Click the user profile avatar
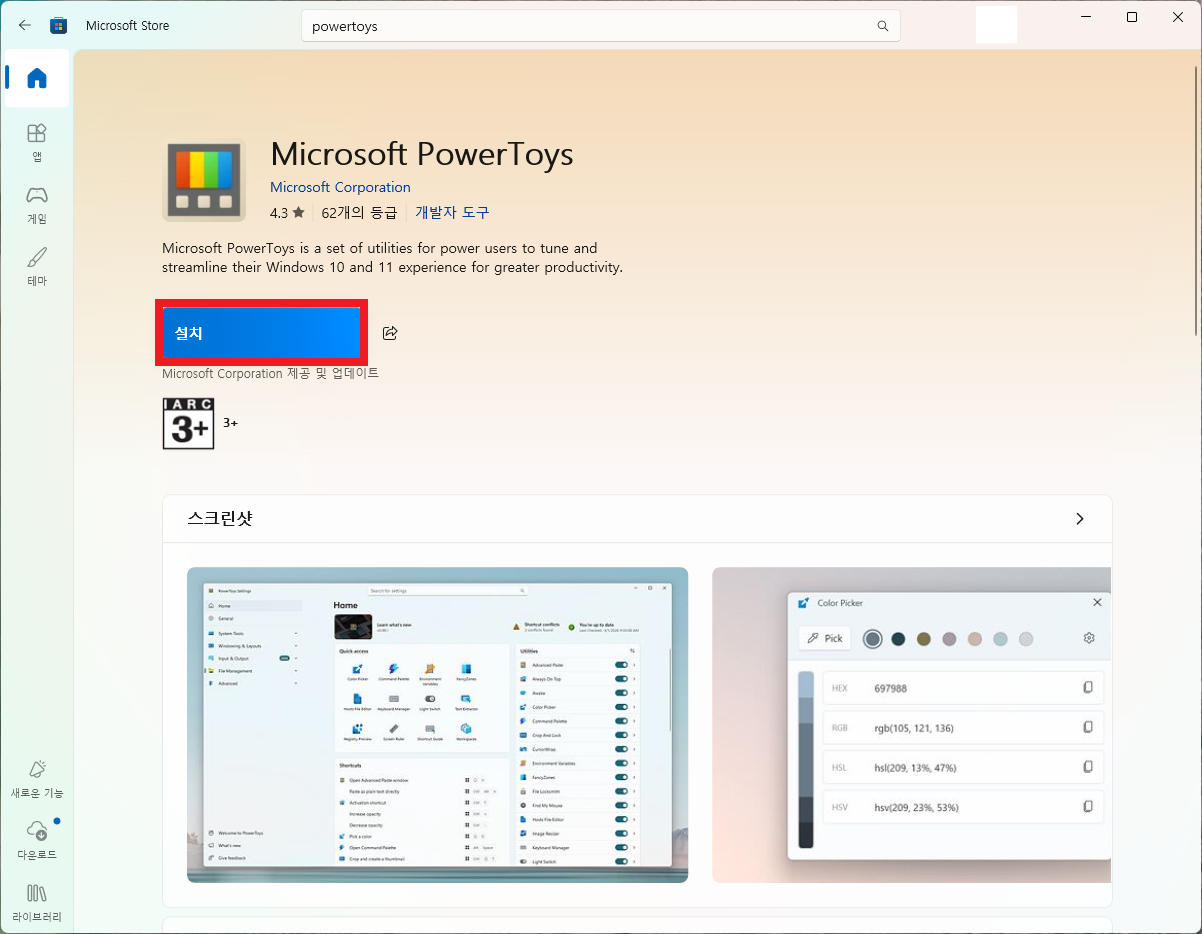The width and height of the screenshot is (1202, 934). pos(996,25)
